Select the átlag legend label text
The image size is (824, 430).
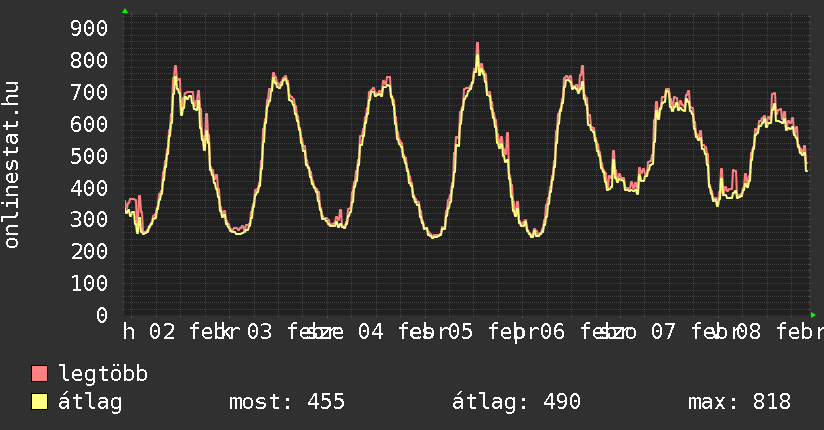[90, 402]
